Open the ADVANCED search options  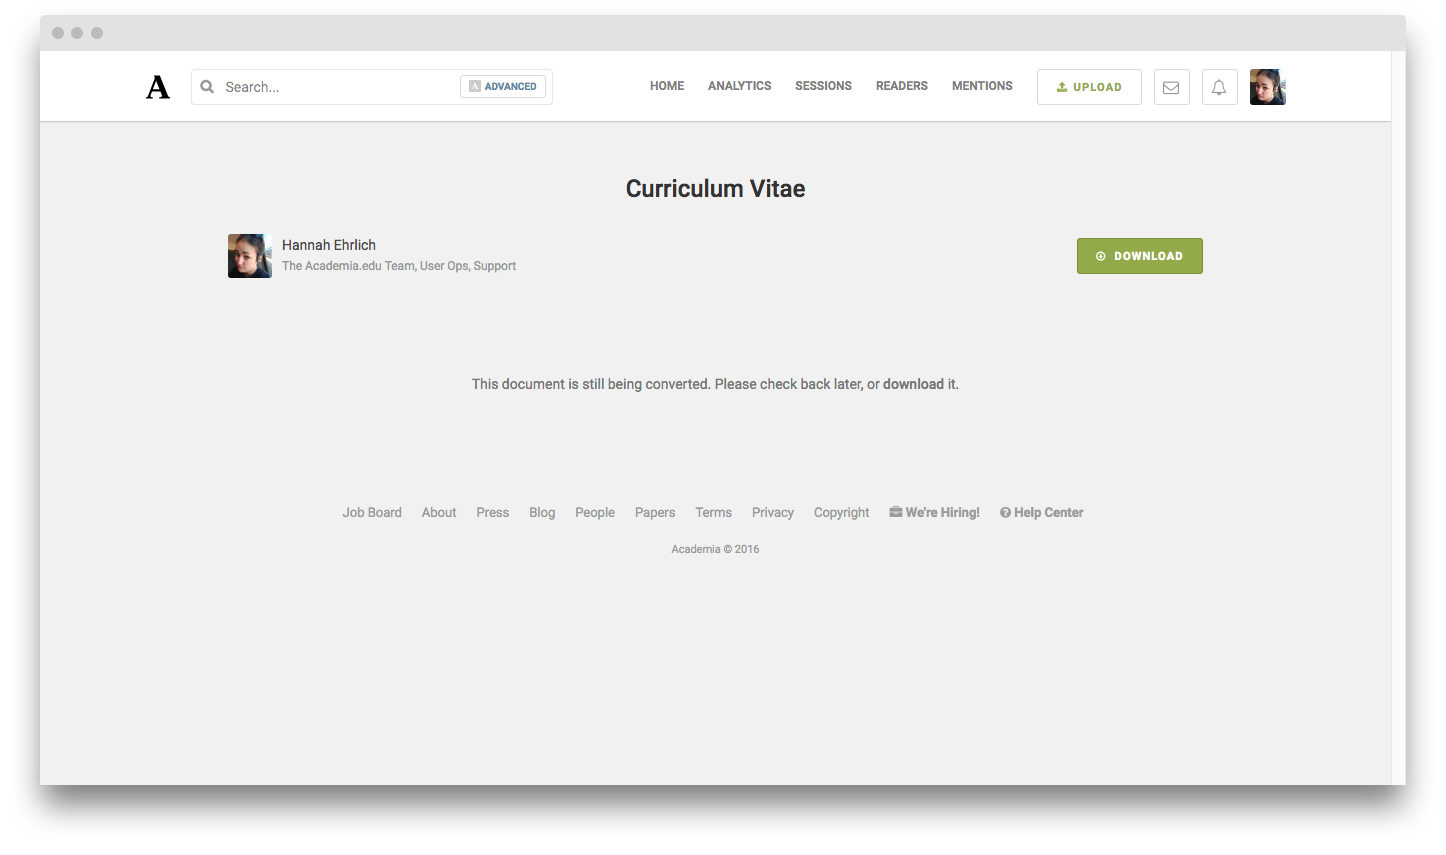point(503,86)
